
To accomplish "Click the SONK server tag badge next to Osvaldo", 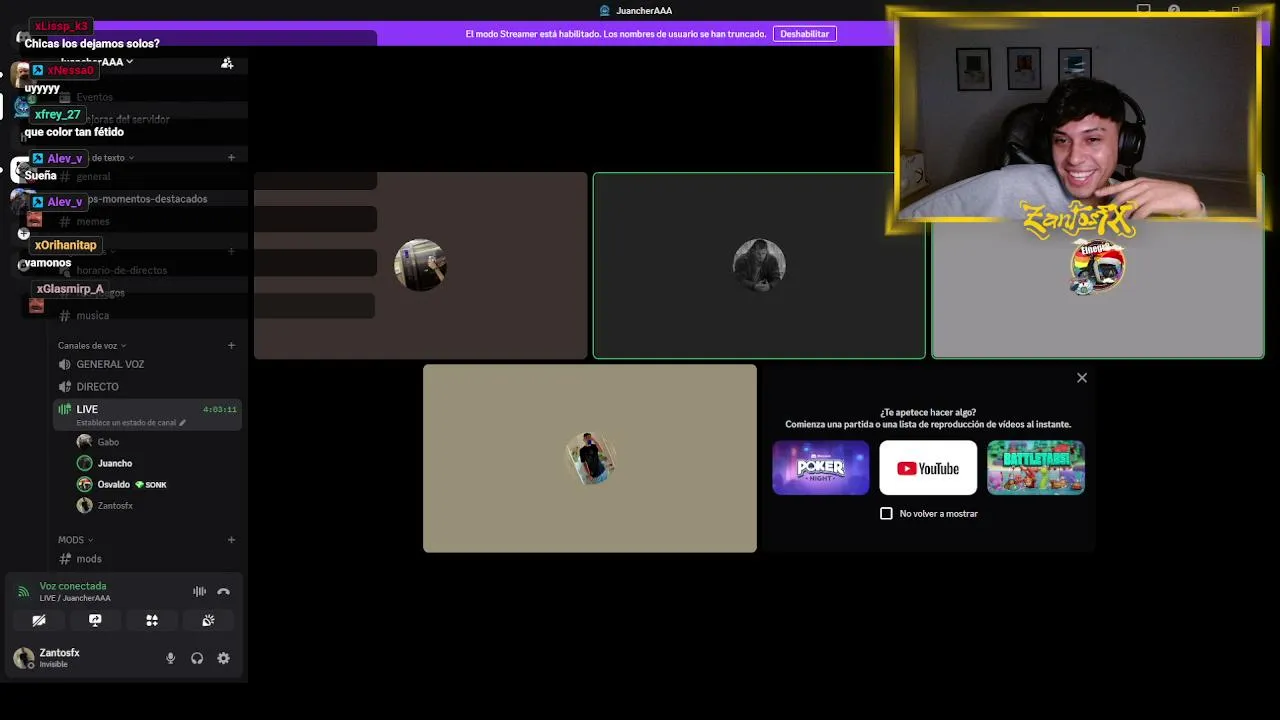I will [x=151, y=485].
